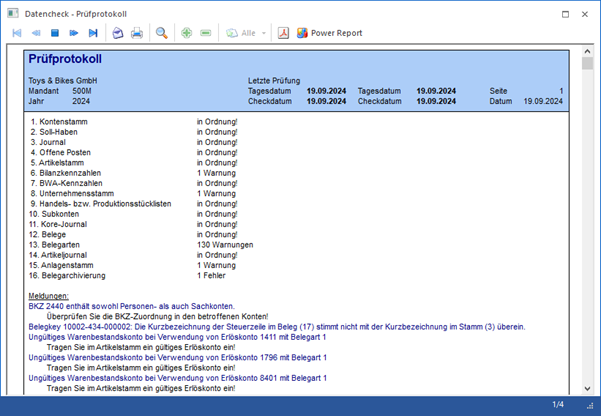Advance to next report page

coord(74,33)
